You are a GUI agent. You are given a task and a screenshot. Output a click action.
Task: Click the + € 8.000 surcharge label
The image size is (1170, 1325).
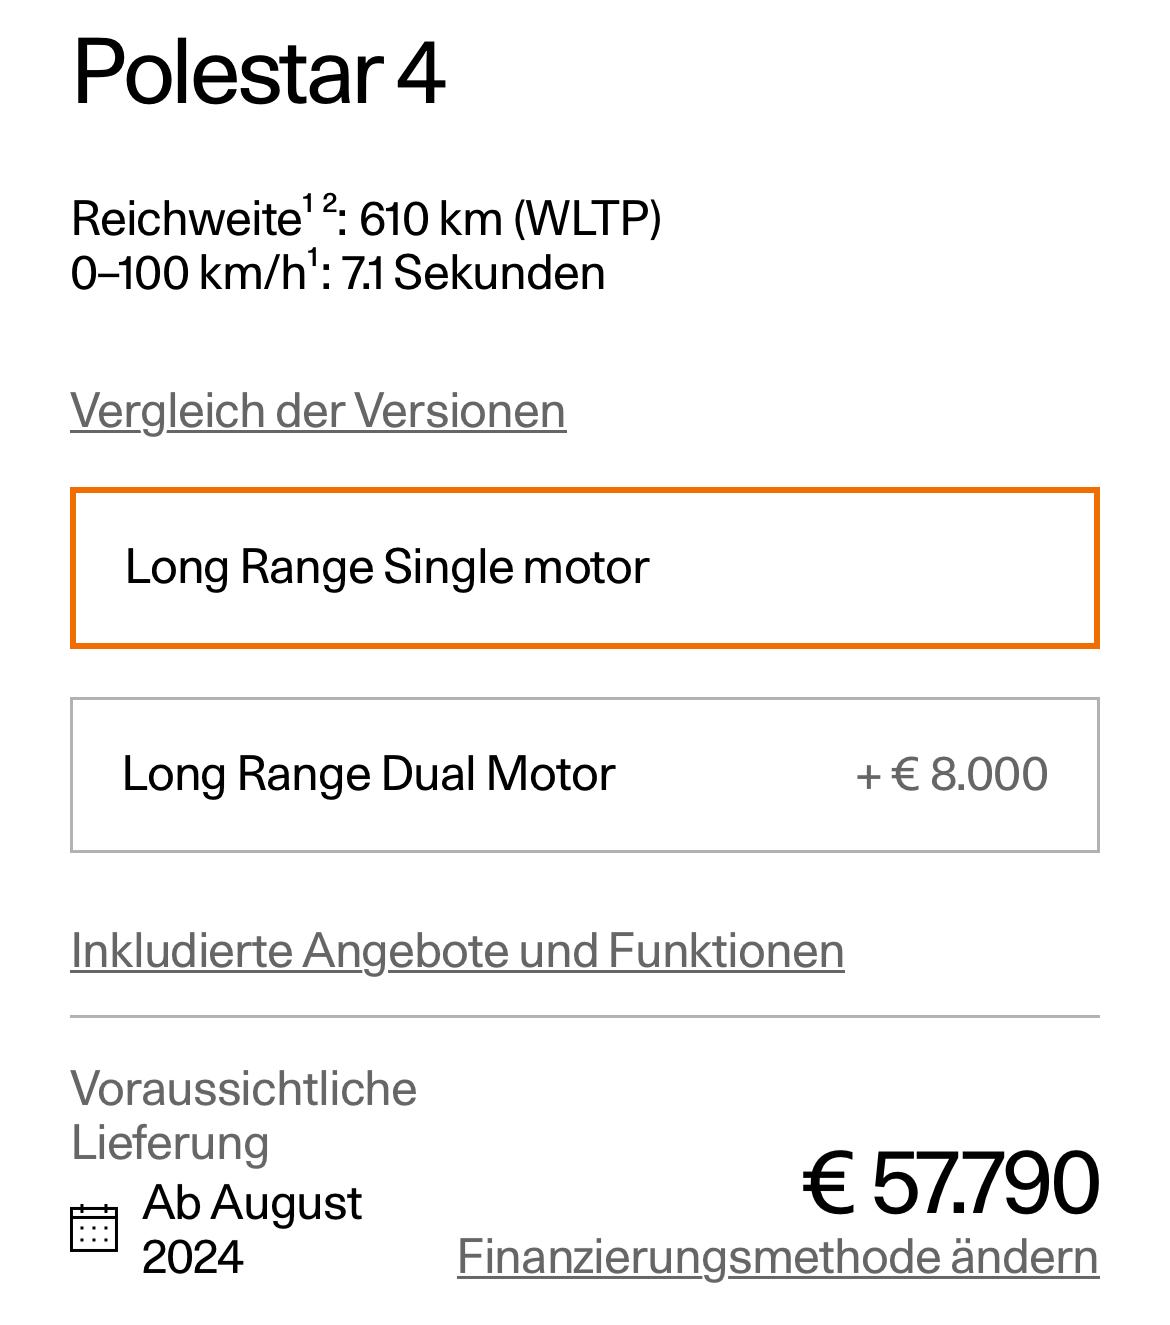[952, 774]
